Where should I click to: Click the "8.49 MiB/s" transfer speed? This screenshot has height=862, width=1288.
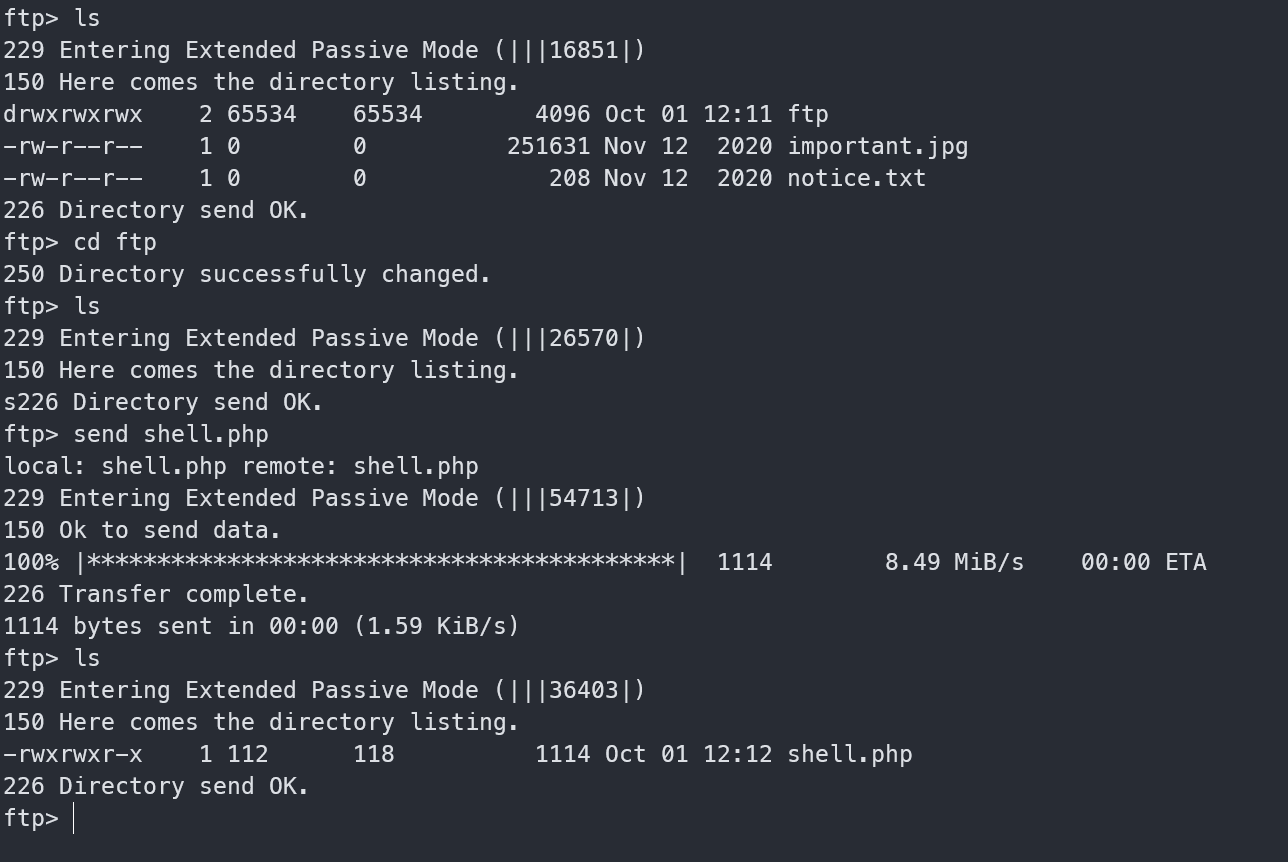click(x=954, y=562)
